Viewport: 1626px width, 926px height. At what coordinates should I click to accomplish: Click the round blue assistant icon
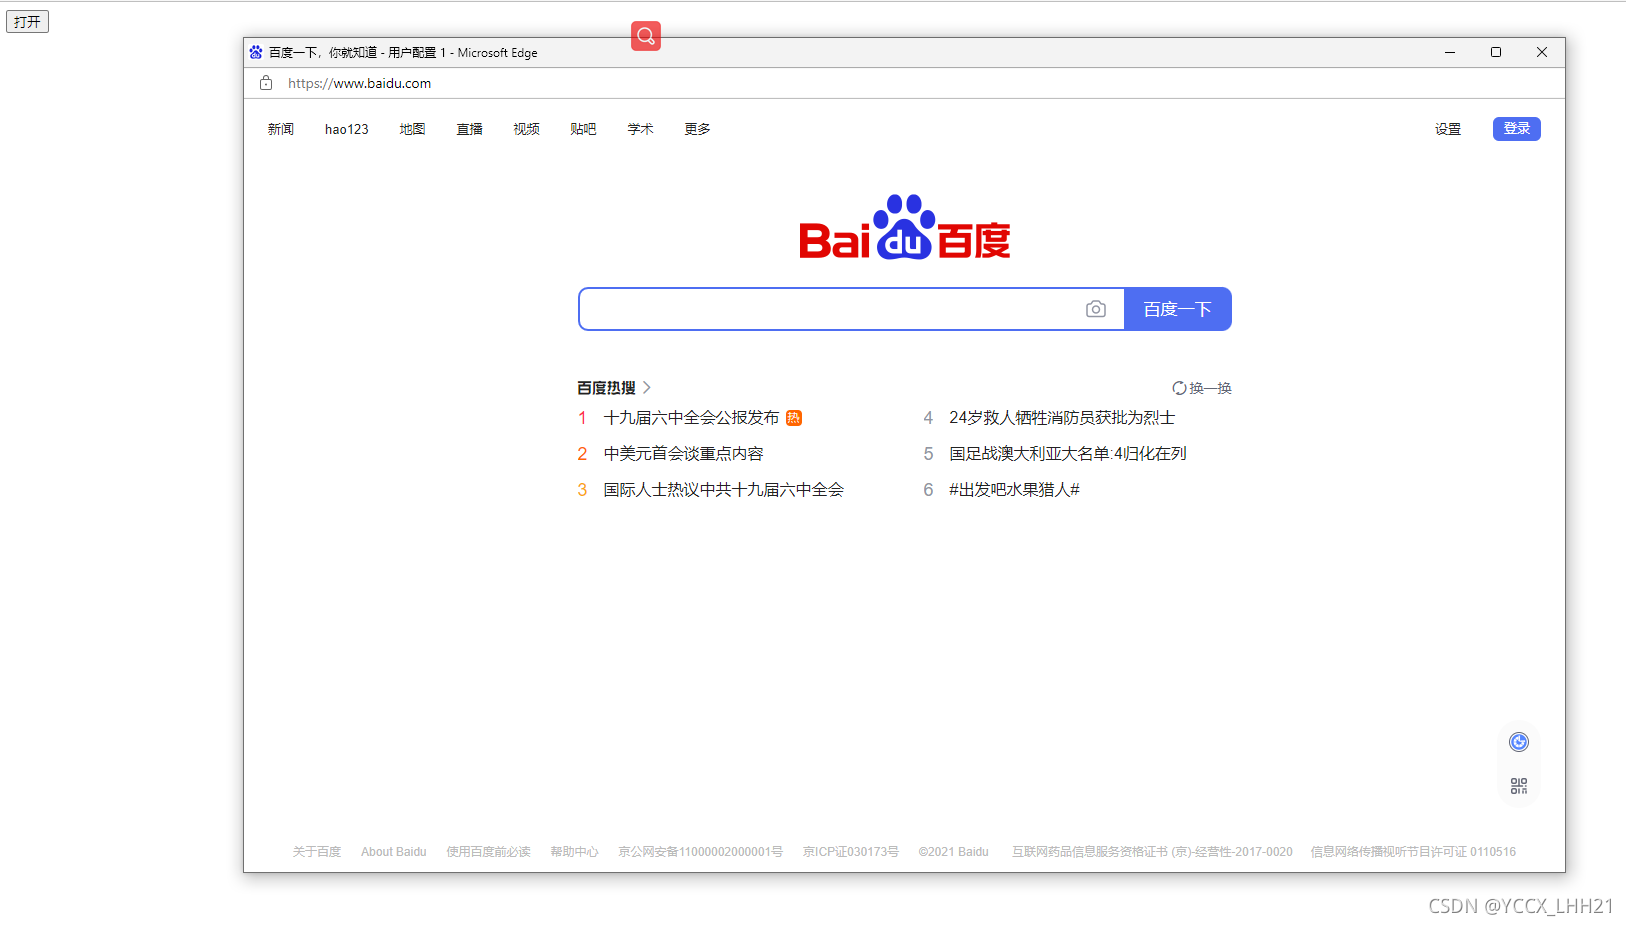click(1519, 742)
